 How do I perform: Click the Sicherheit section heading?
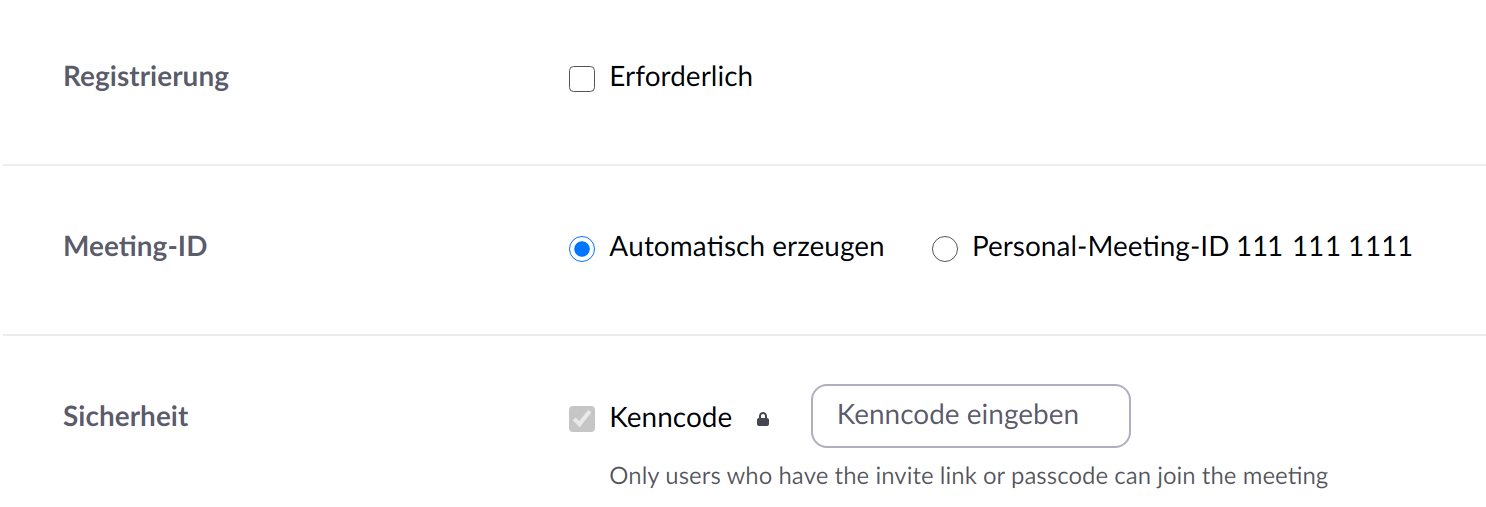click(x=126, y=416)
